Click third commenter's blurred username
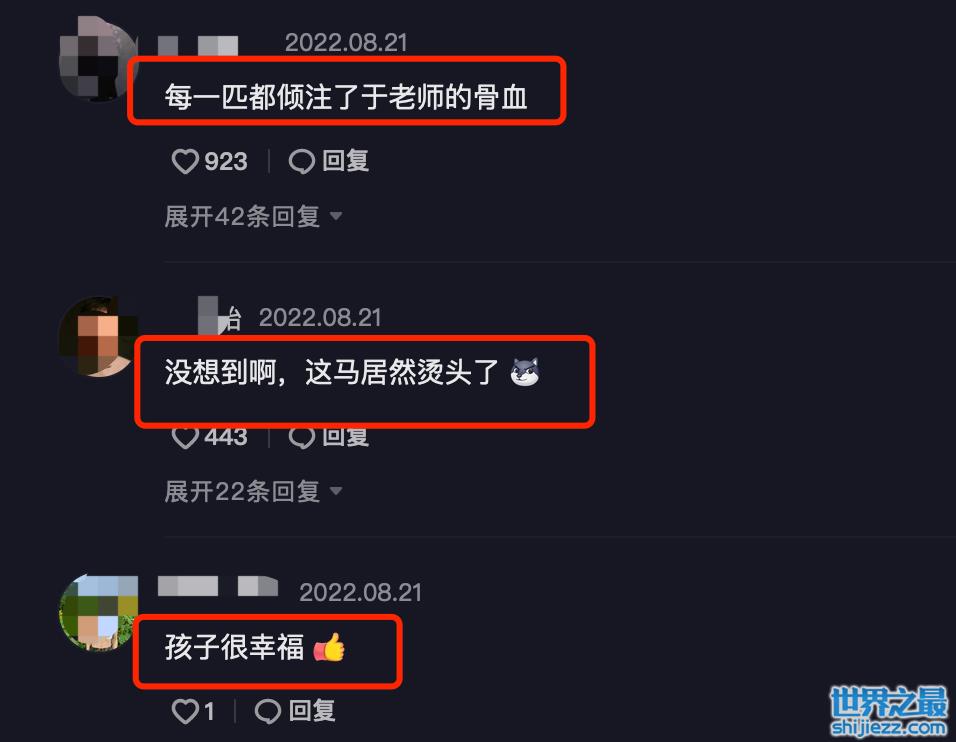 [218, 587]
